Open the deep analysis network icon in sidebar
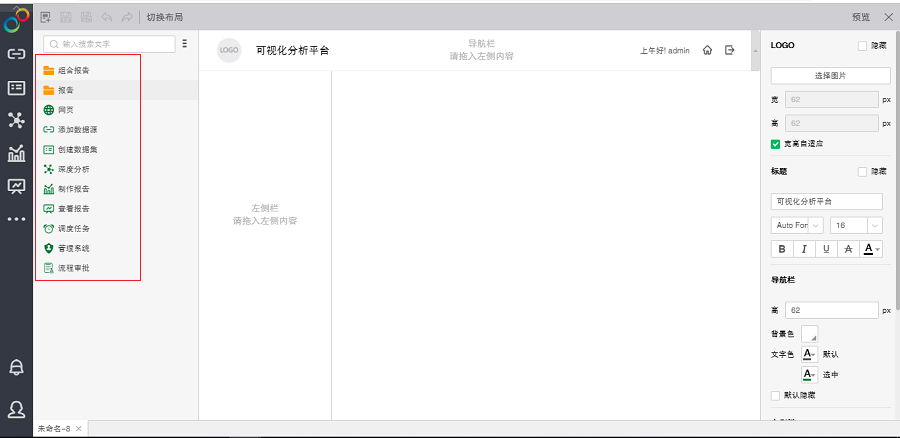 (x=16, y=120)
